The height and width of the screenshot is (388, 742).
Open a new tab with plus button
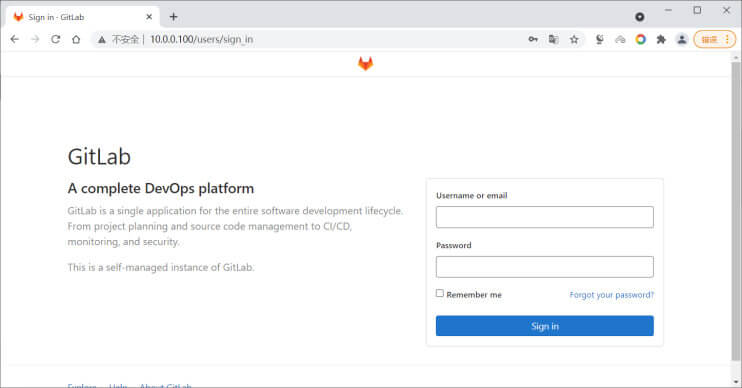pyautogui.click(x=173, y=17)
